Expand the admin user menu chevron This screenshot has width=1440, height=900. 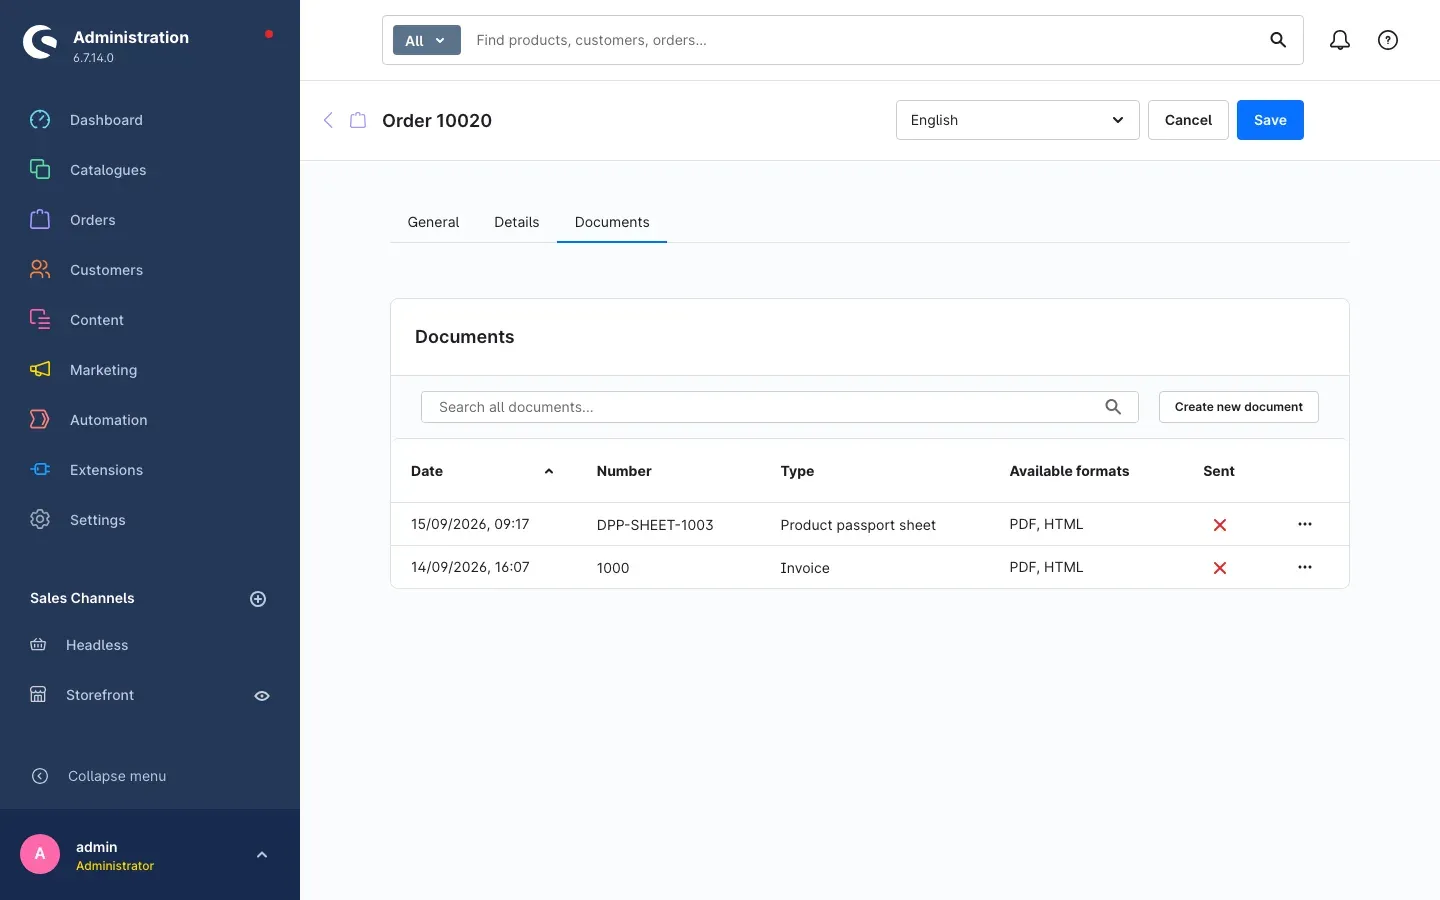coord(262,855)
